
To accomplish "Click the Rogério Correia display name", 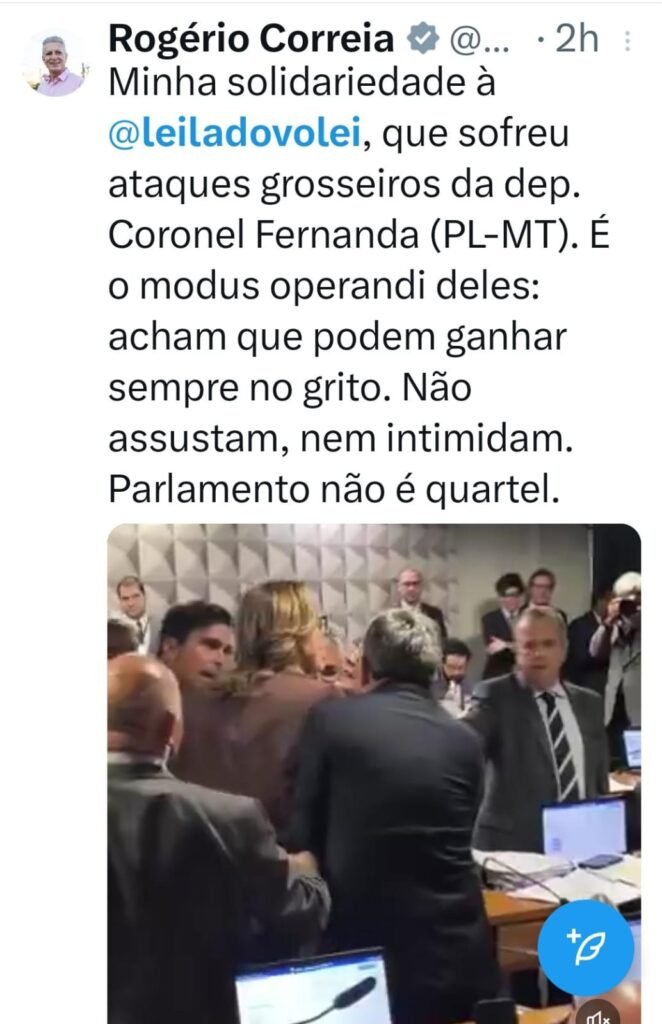I will (251, 39).
